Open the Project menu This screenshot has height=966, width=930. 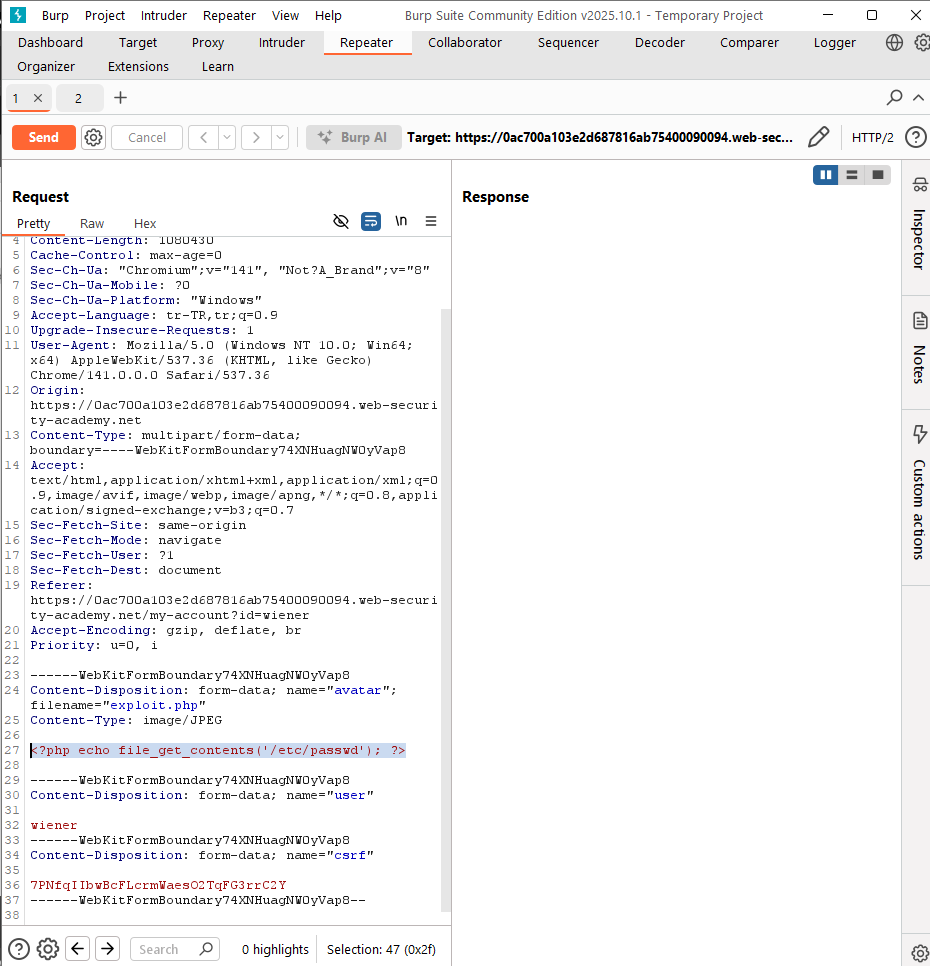click(105, 15)
